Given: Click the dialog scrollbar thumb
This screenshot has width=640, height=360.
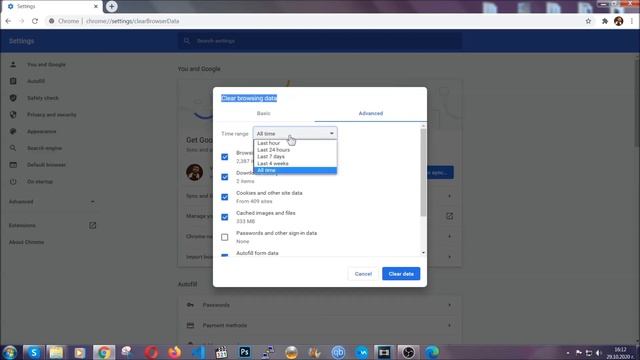Looking at the screenshot, I should tap(423, 173).
